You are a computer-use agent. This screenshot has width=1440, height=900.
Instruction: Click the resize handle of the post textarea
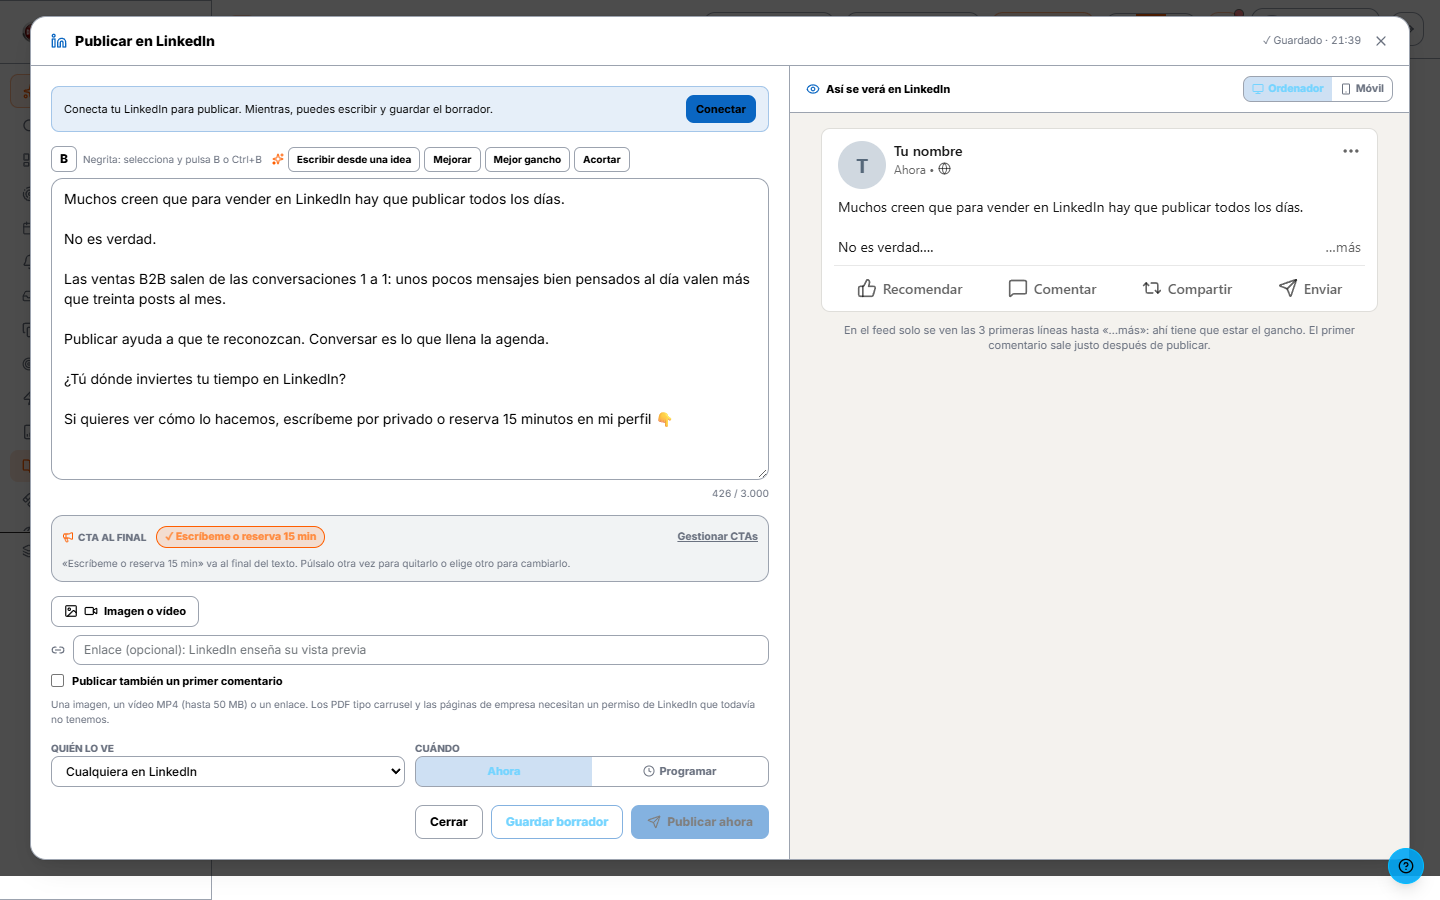tap(762, 473)
